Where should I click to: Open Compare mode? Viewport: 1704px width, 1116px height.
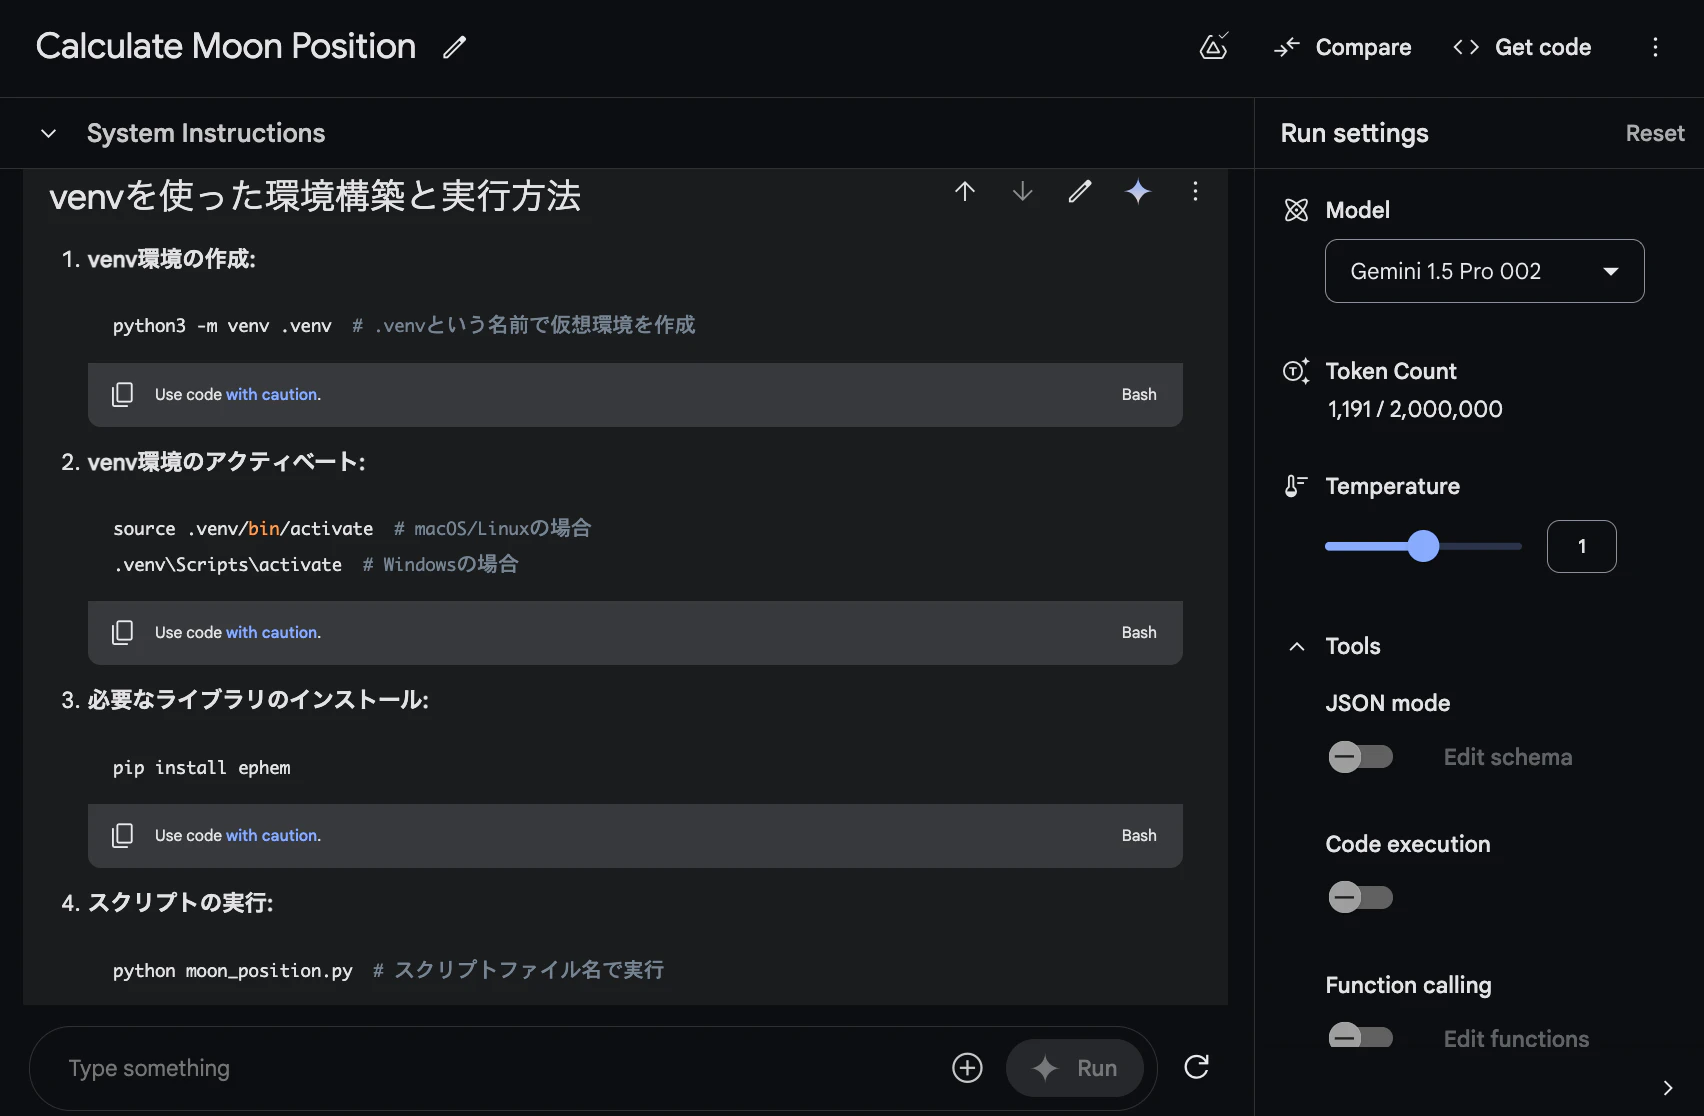(1343, 47)
